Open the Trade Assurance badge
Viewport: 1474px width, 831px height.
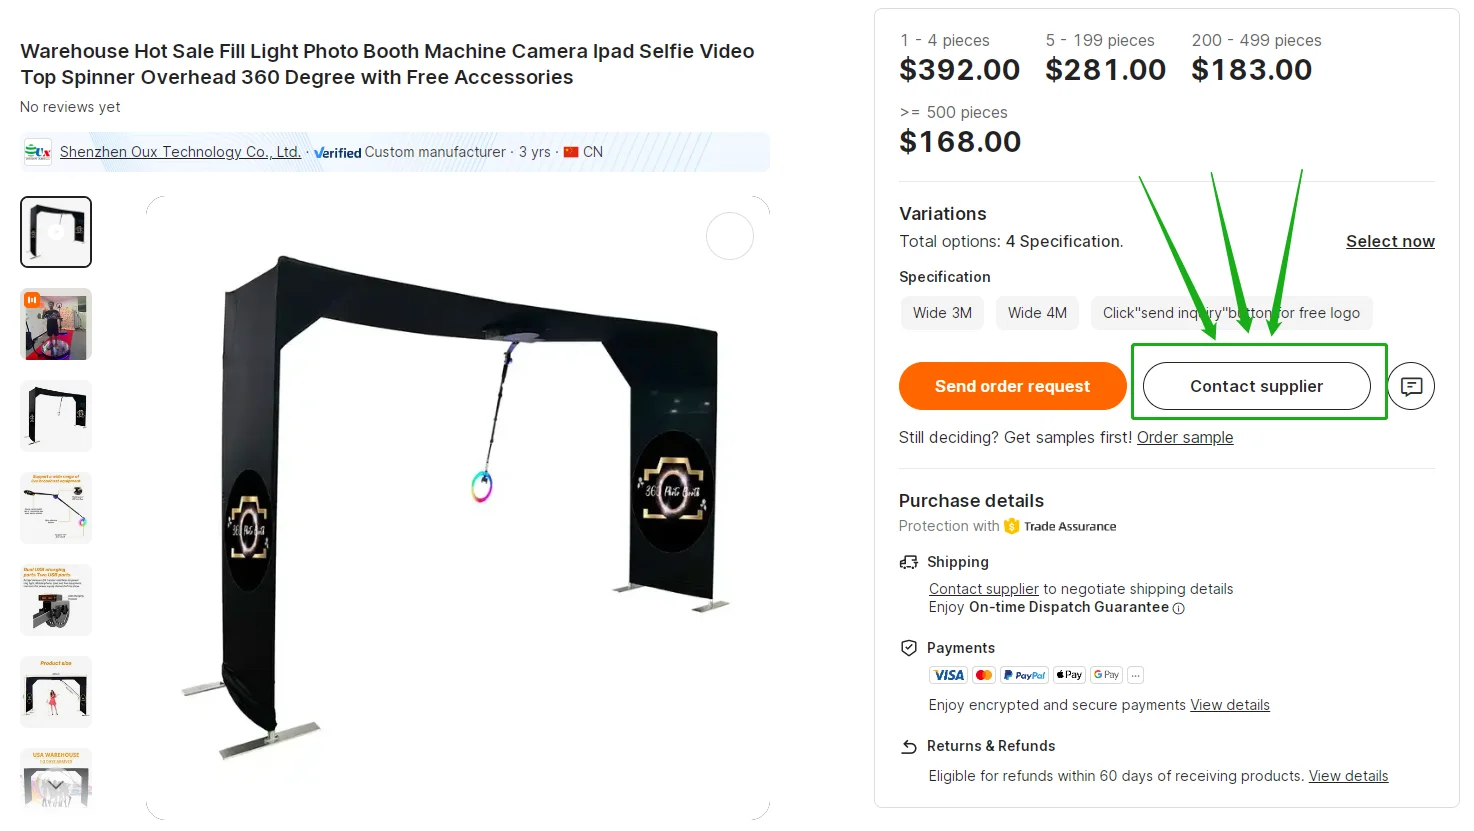(1060, 526)
